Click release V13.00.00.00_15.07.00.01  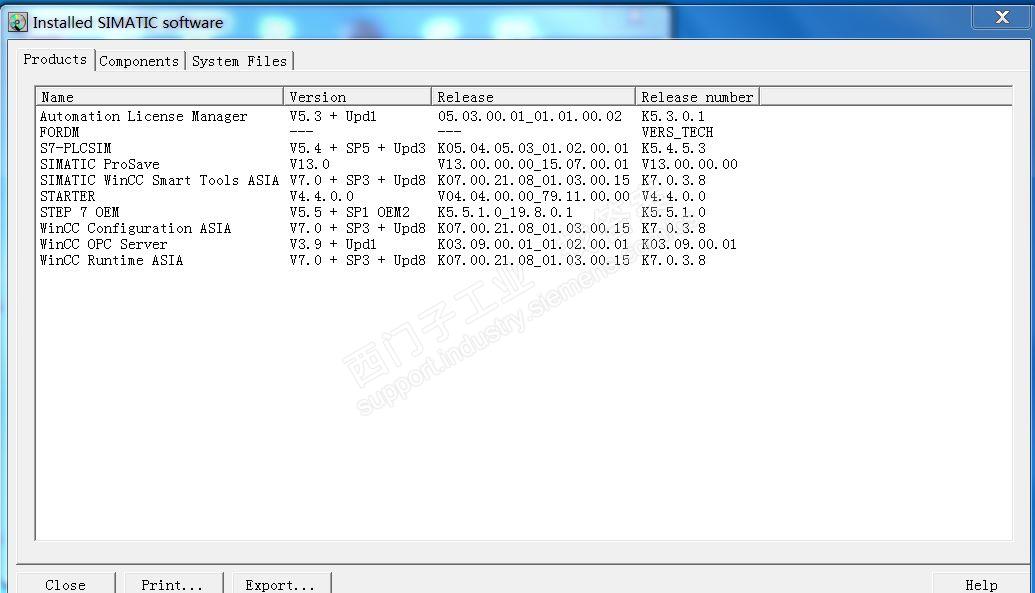[x=533, y=164]
